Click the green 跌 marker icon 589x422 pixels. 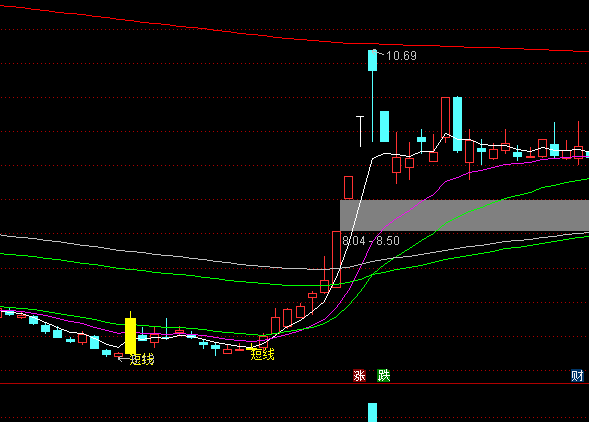384,375
